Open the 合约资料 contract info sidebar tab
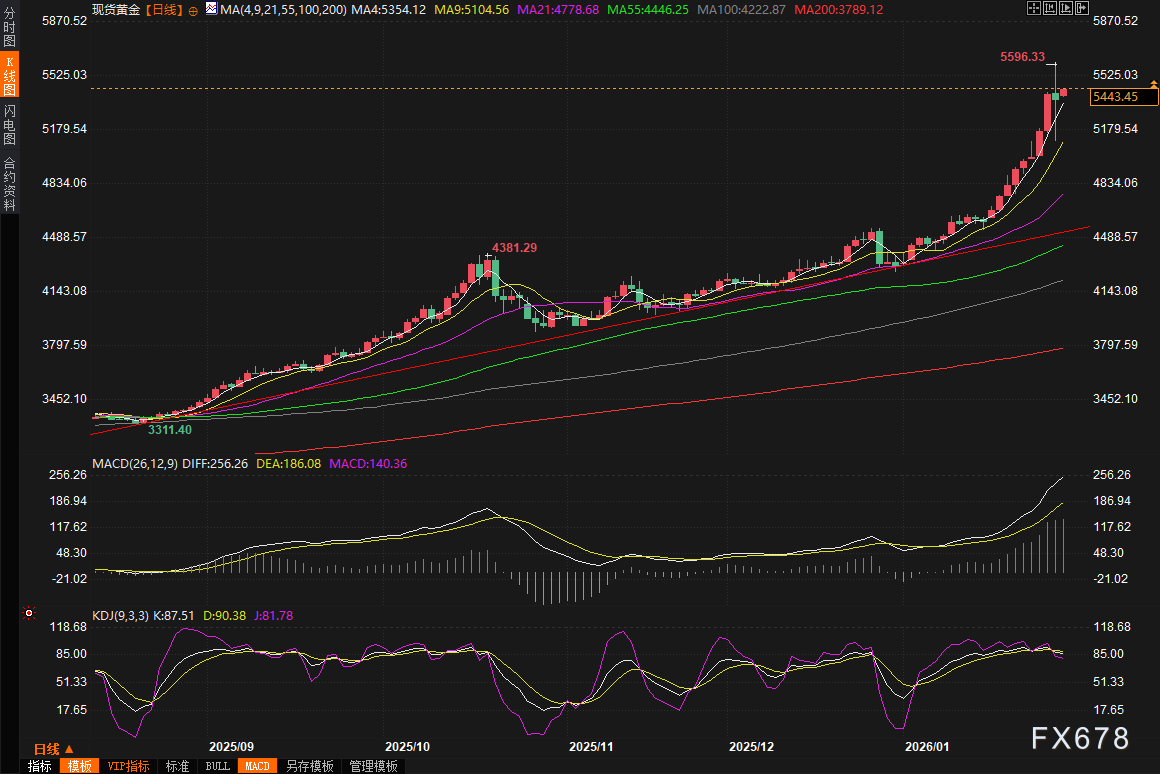Viewport: 1160px width, 774px height. [x=9, y=183]
